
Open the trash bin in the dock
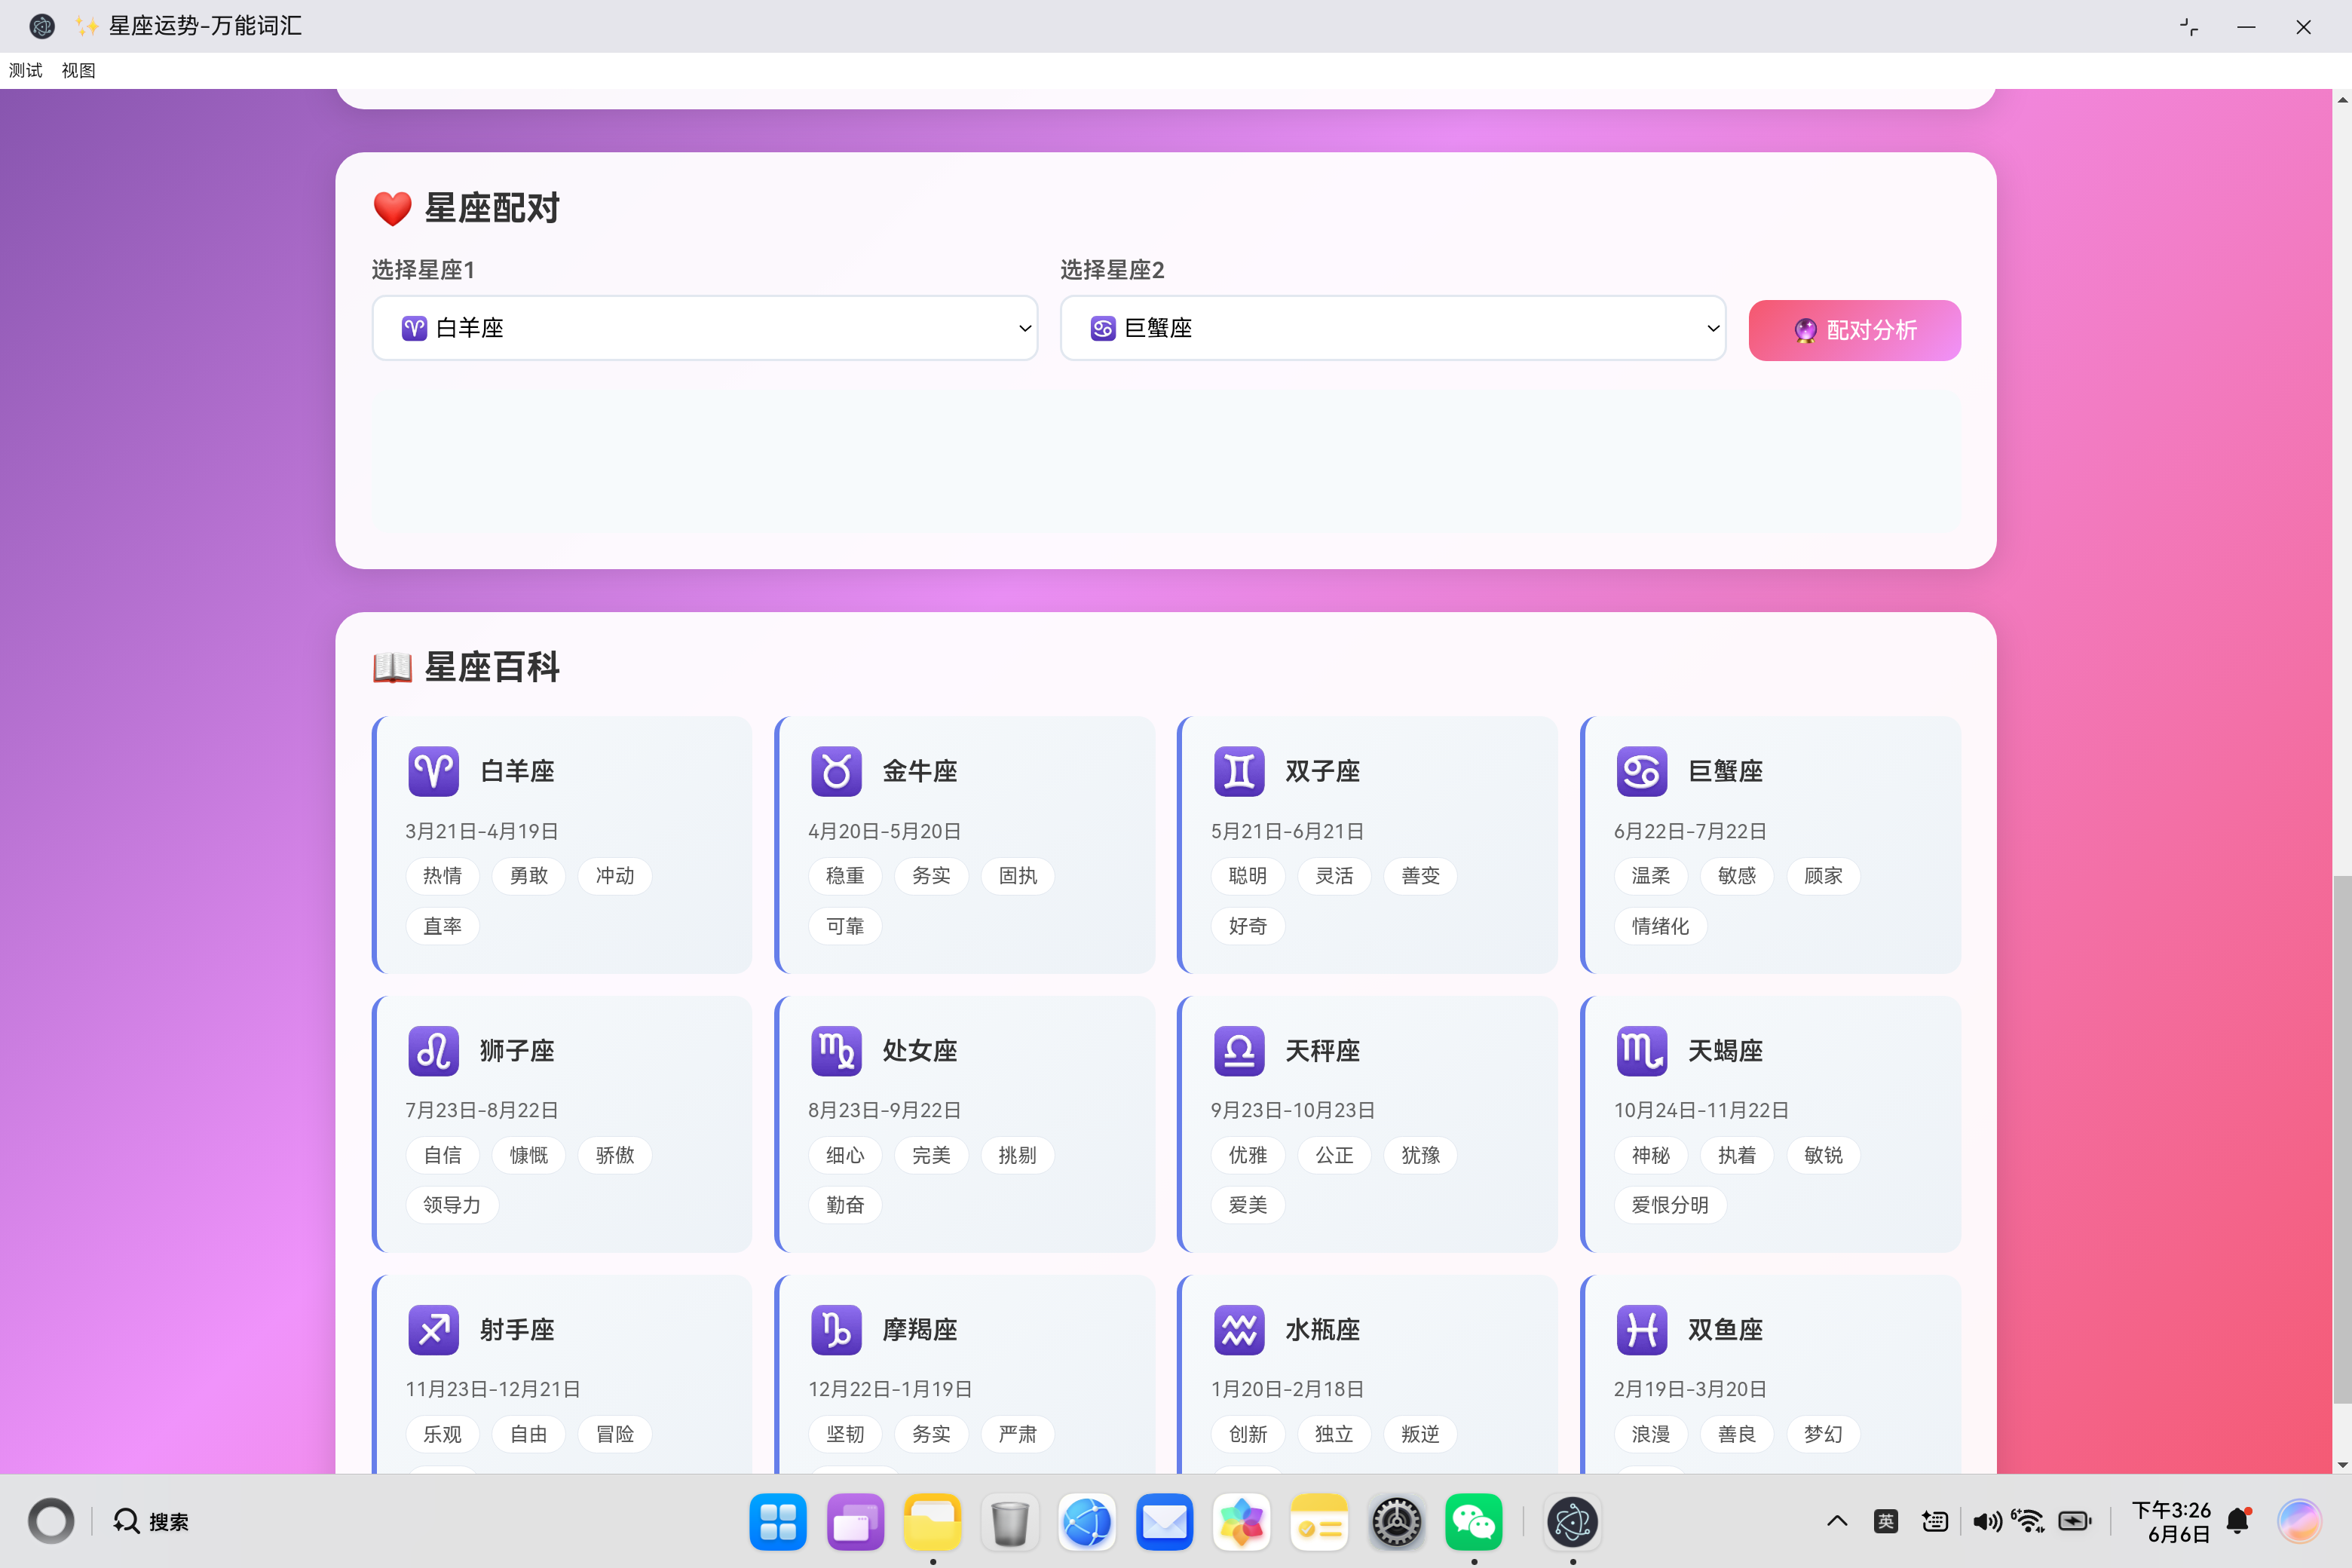tap(1010, 1522)
